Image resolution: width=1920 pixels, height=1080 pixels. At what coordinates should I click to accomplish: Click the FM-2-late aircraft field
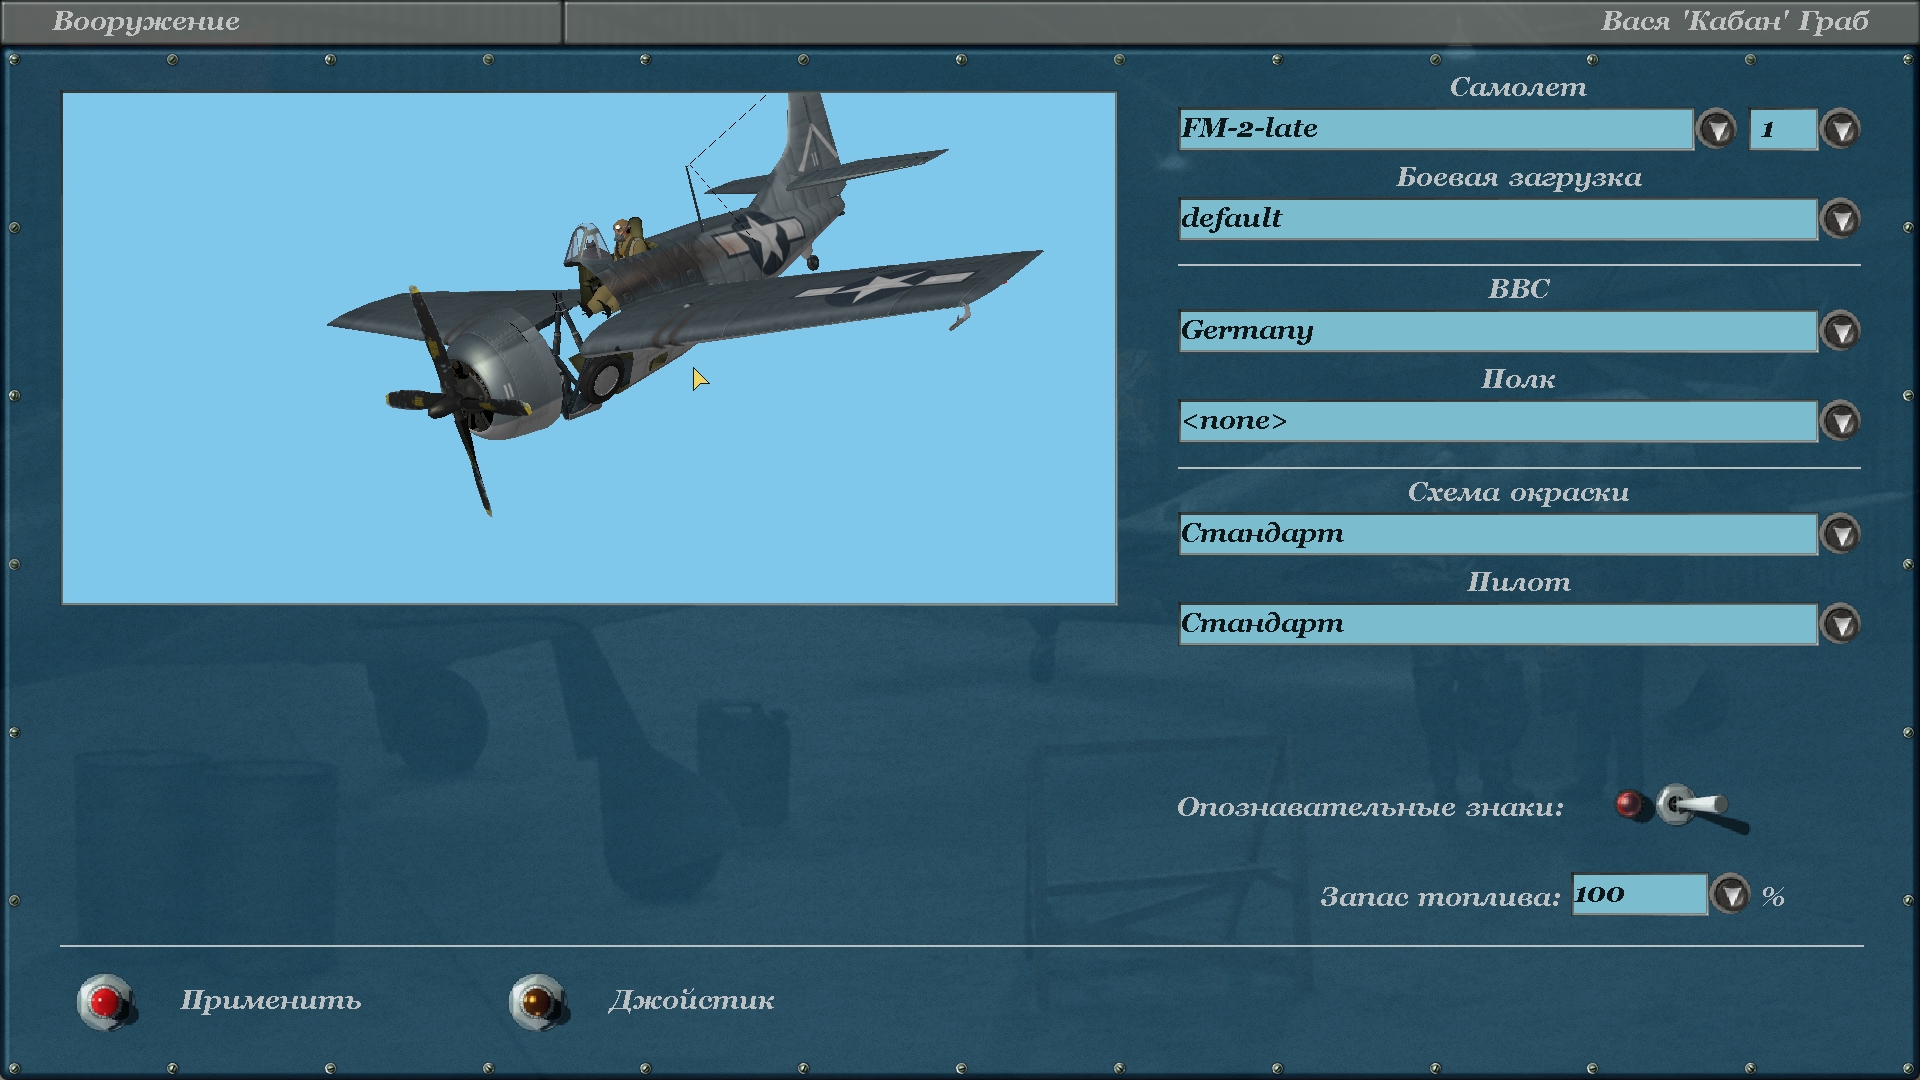(1435, 129)
